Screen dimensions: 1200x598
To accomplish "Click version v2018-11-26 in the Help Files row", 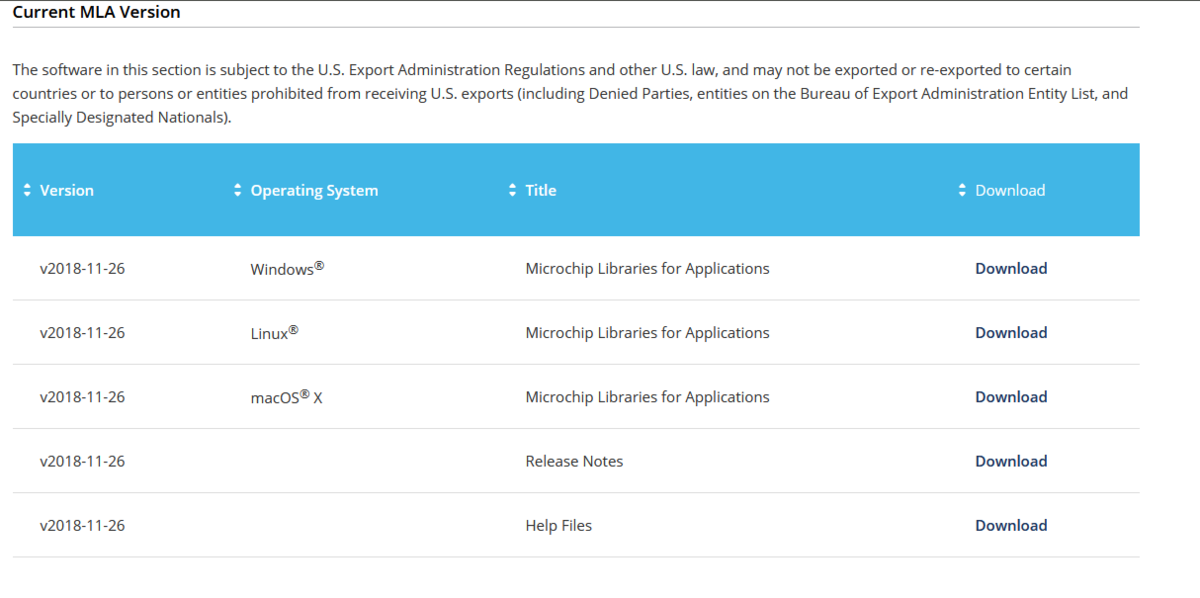I will click(x=82, y=525).
